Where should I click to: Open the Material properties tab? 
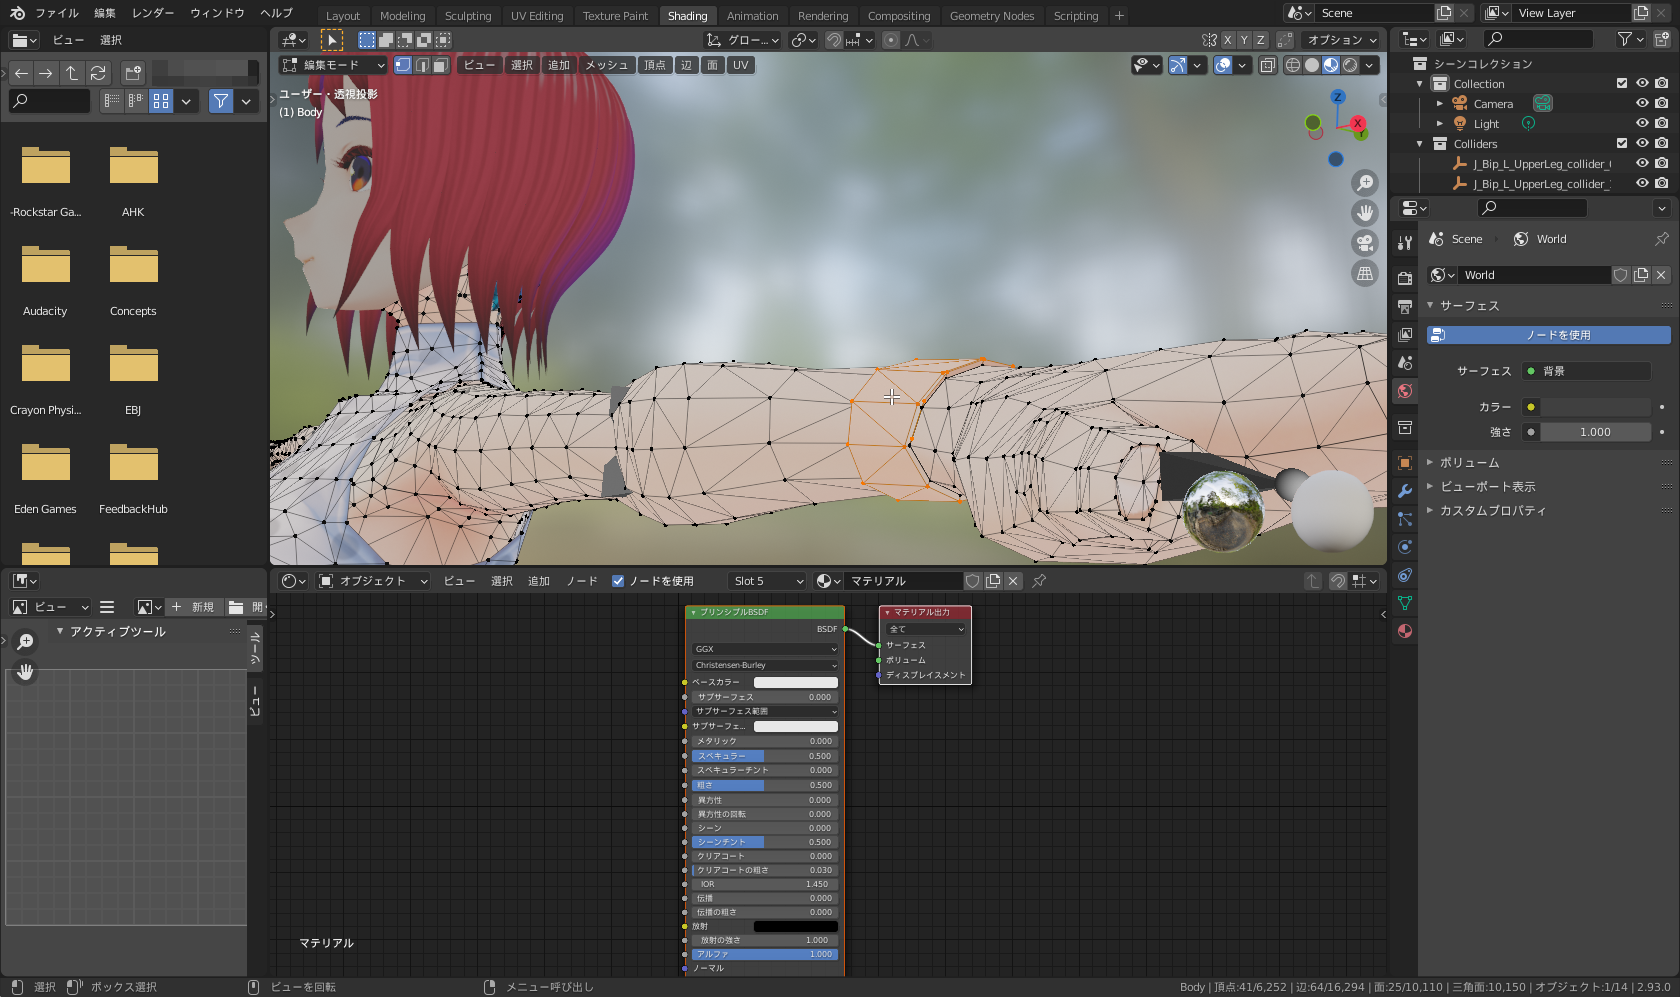(x=1405, y=631)
